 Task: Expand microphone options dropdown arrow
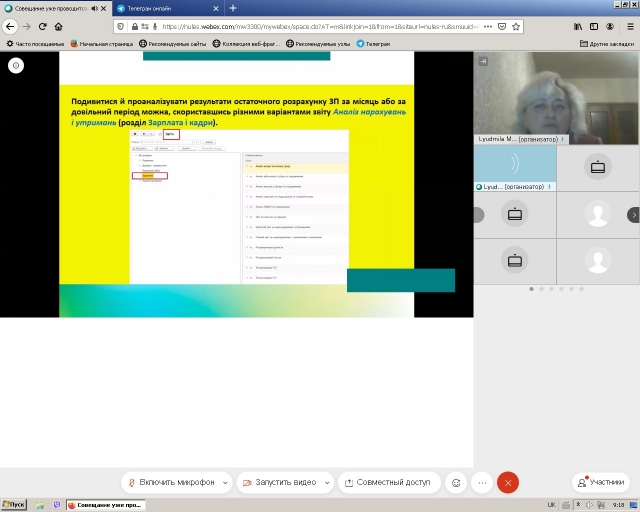point(225,483)
